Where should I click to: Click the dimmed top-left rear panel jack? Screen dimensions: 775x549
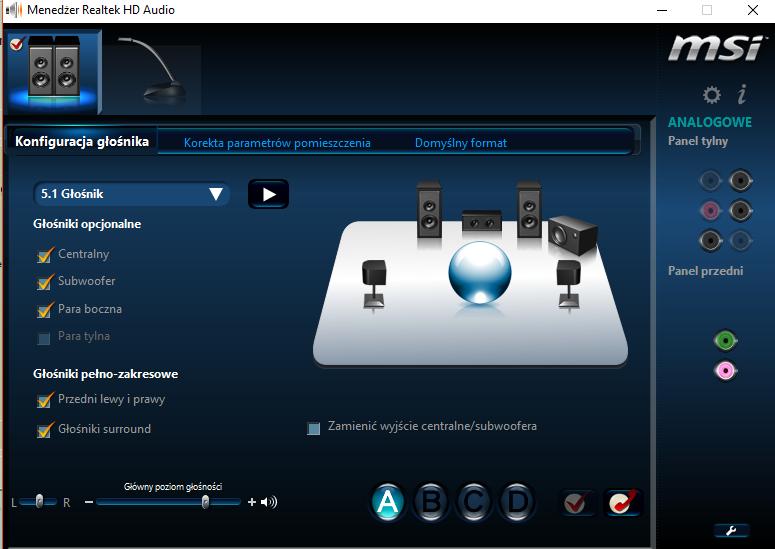pyautogui.click(x=710, y=181)
